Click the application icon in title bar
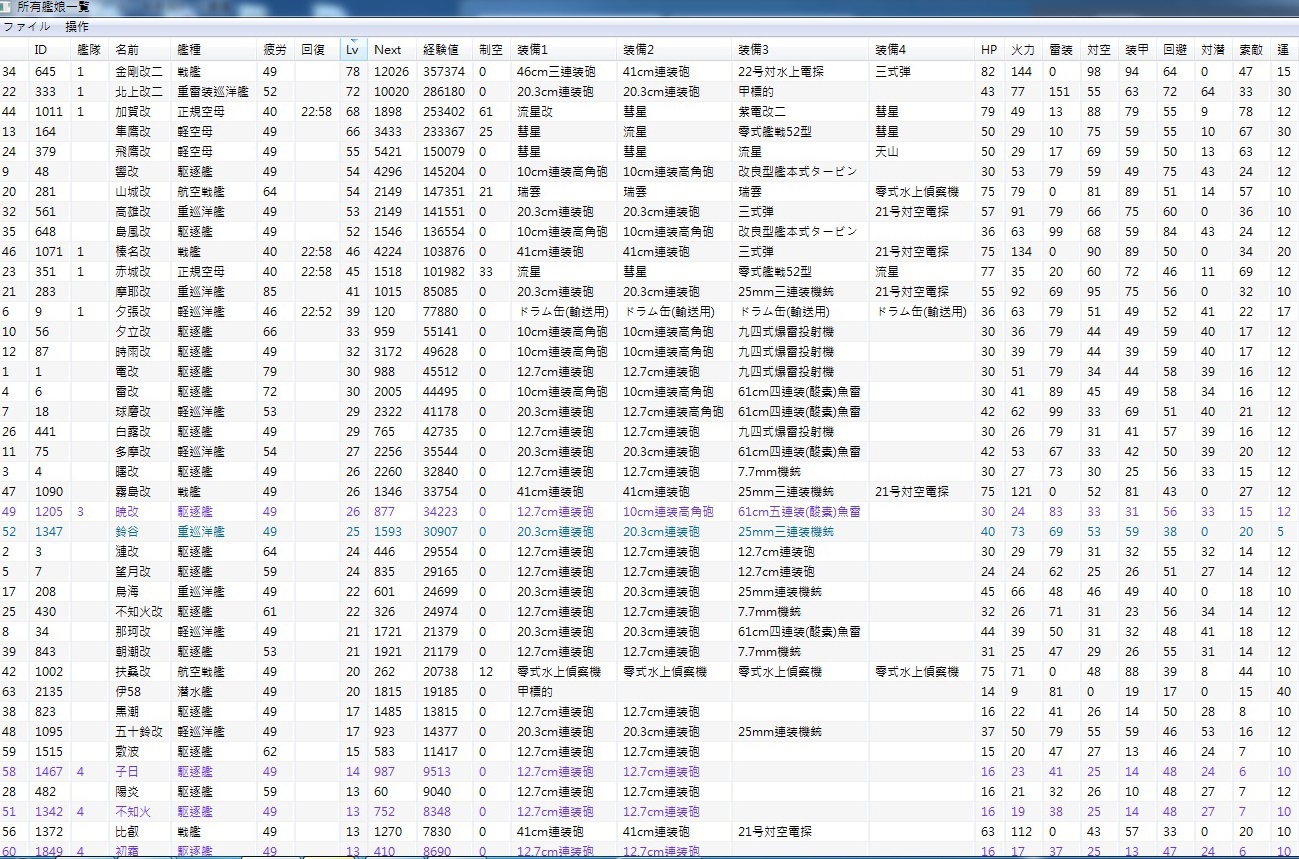The height and width of the screenshot is (859, 1299). point(7,7)
